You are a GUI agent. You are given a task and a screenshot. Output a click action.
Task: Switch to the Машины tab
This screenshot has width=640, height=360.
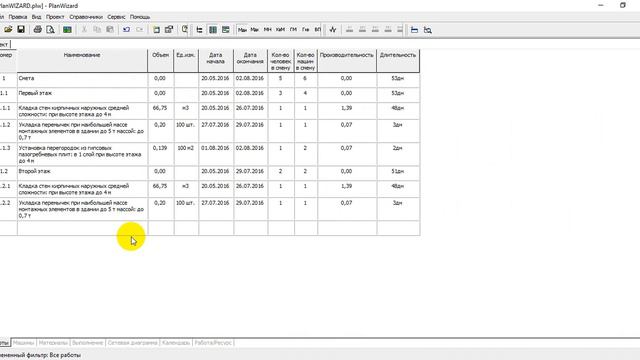tap(23, 343)
